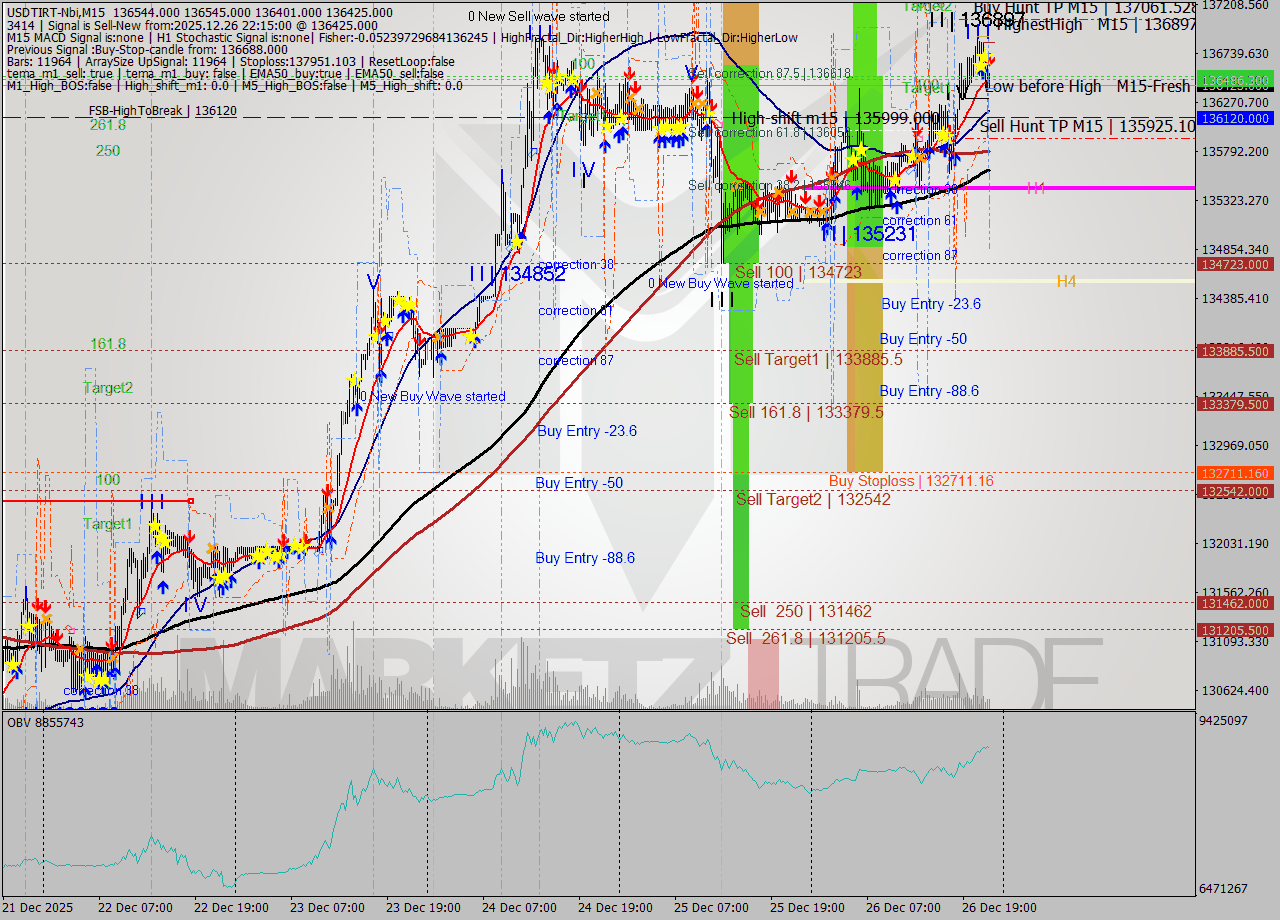Click the 'FSB-HighToBreak | 136120' label
This screenshot has width=1280, height=920.
point(163,110)
